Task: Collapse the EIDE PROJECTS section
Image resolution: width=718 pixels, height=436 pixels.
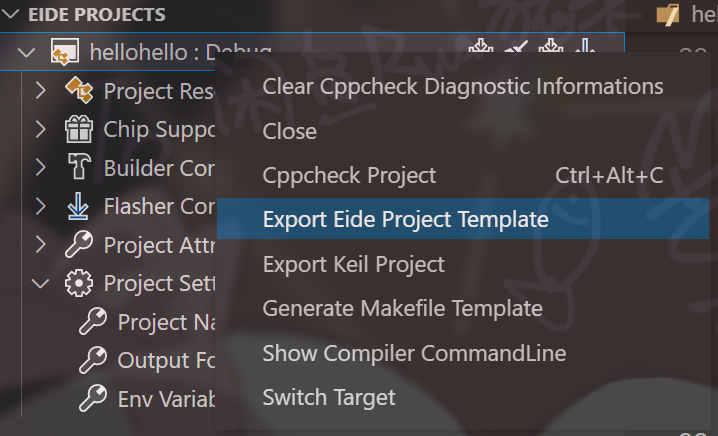Action: tap(10, 15)
